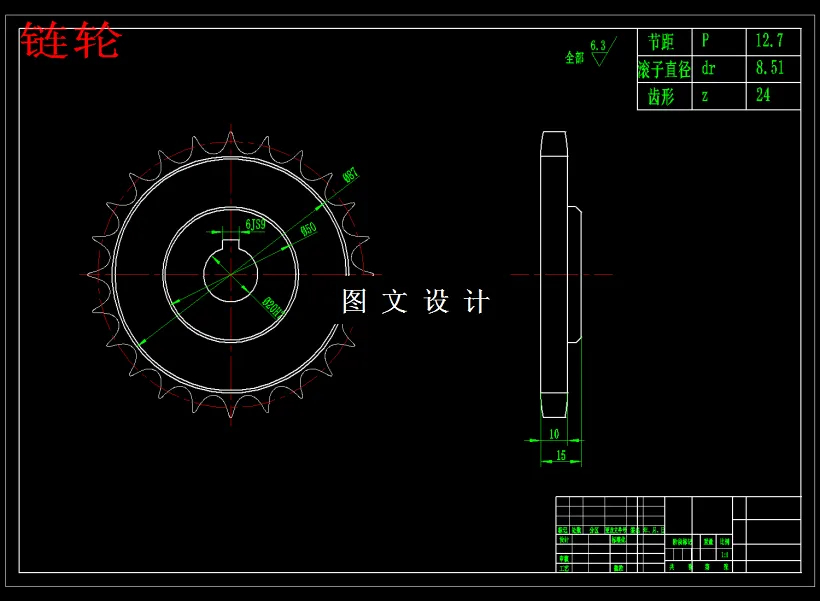Select the 6JS9 keyway width dimension

(x=255, y=224)
